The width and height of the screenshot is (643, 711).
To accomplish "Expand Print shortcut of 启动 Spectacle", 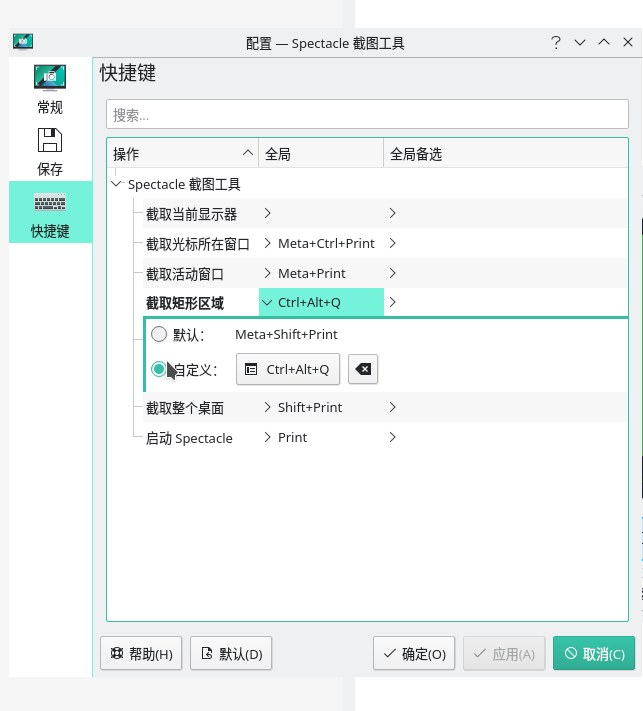I will [268, 437].
